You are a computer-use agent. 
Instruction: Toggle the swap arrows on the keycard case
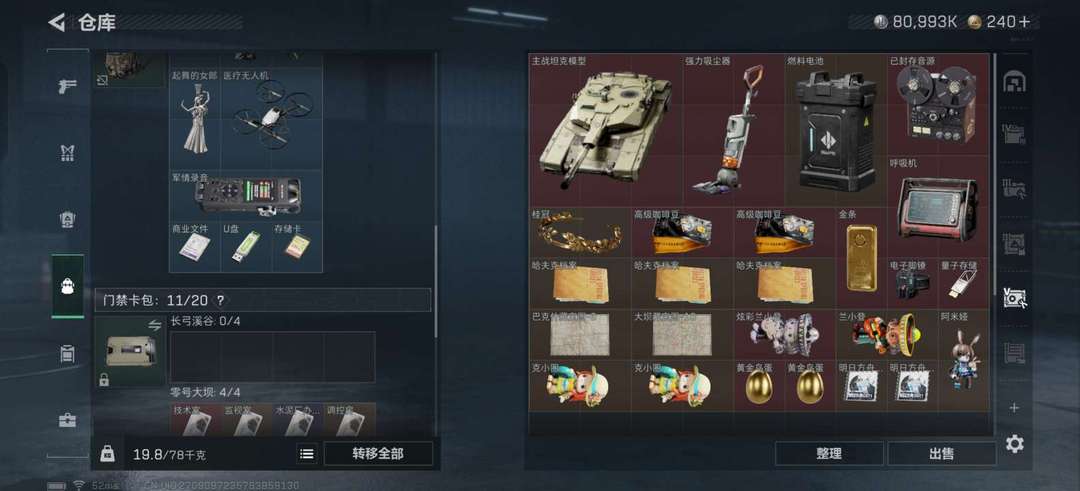coord(154,326)
